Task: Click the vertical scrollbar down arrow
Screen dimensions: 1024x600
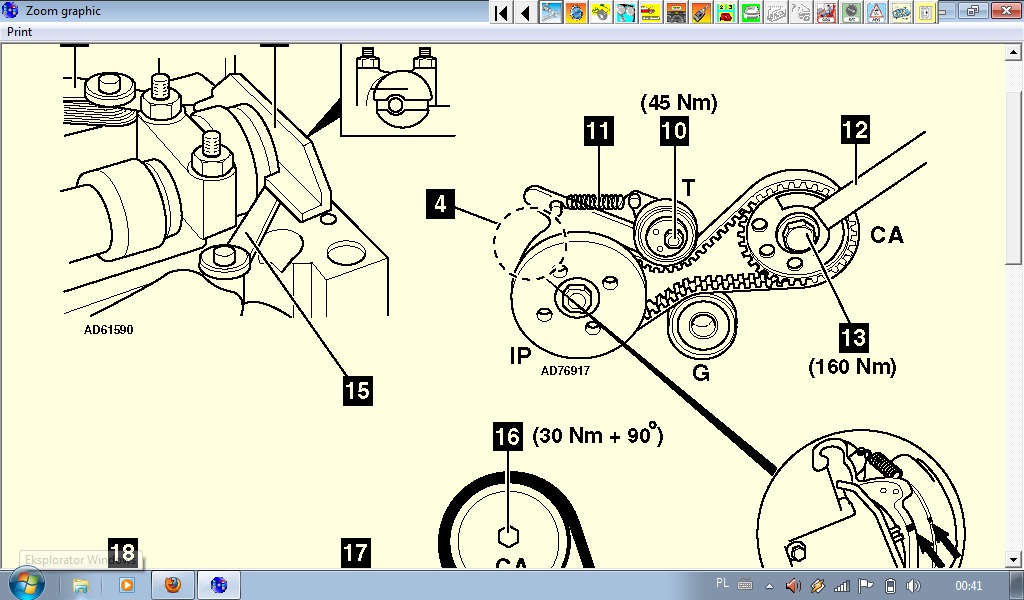Action: pos(1014,560)
